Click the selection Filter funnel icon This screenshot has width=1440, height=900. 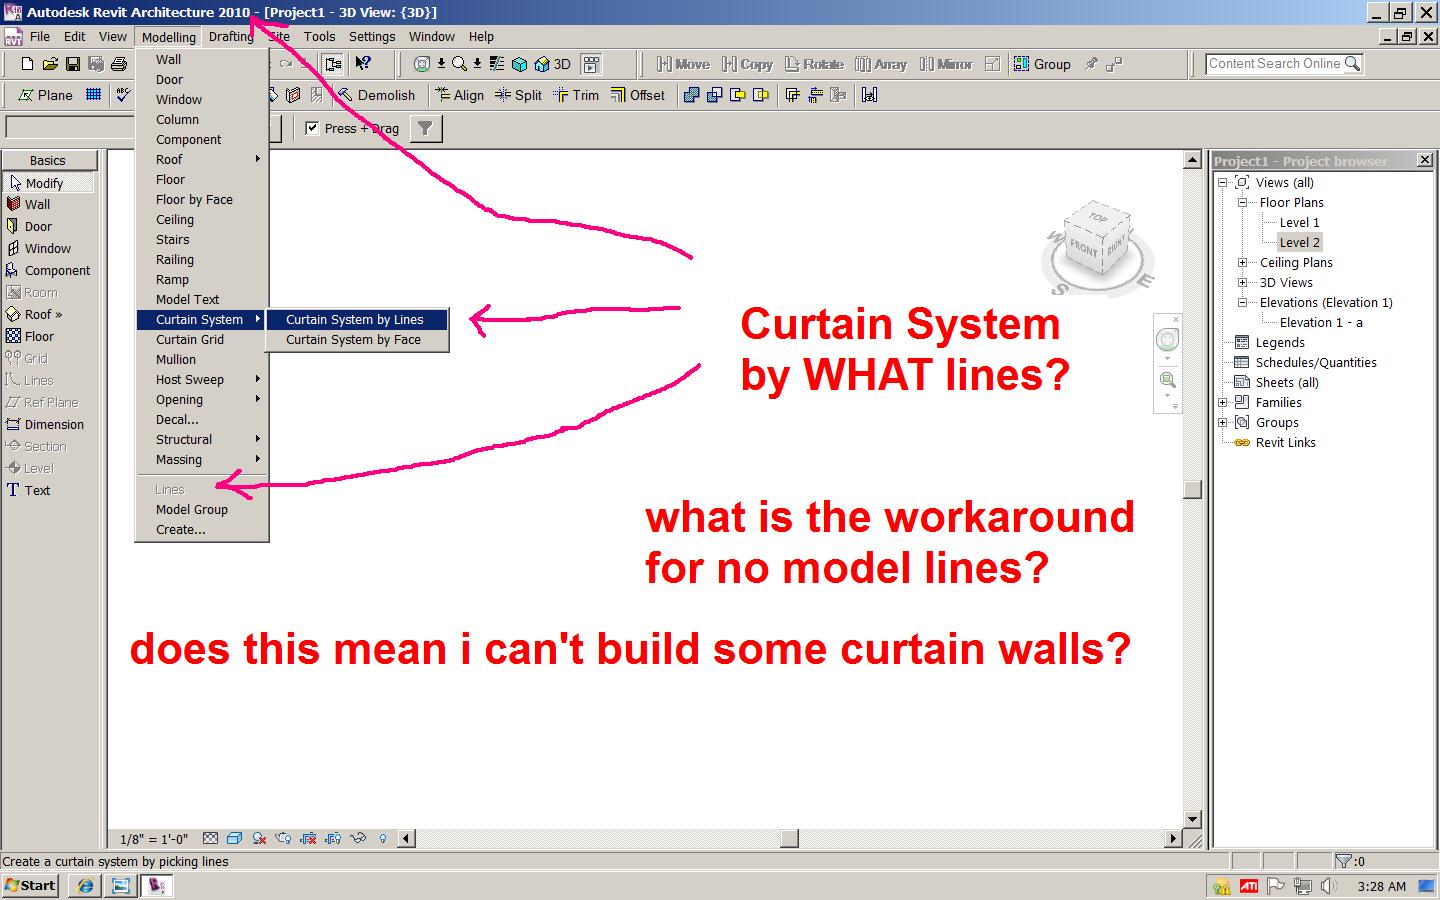(x=425, y=128)
